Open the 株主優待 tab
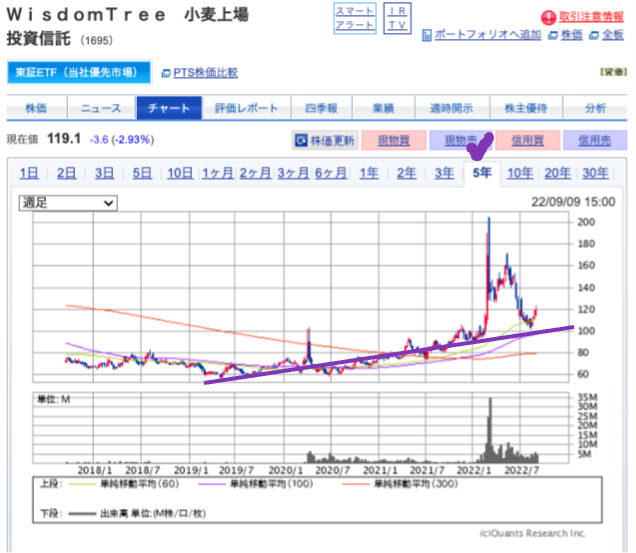 (x=526, y=108)
